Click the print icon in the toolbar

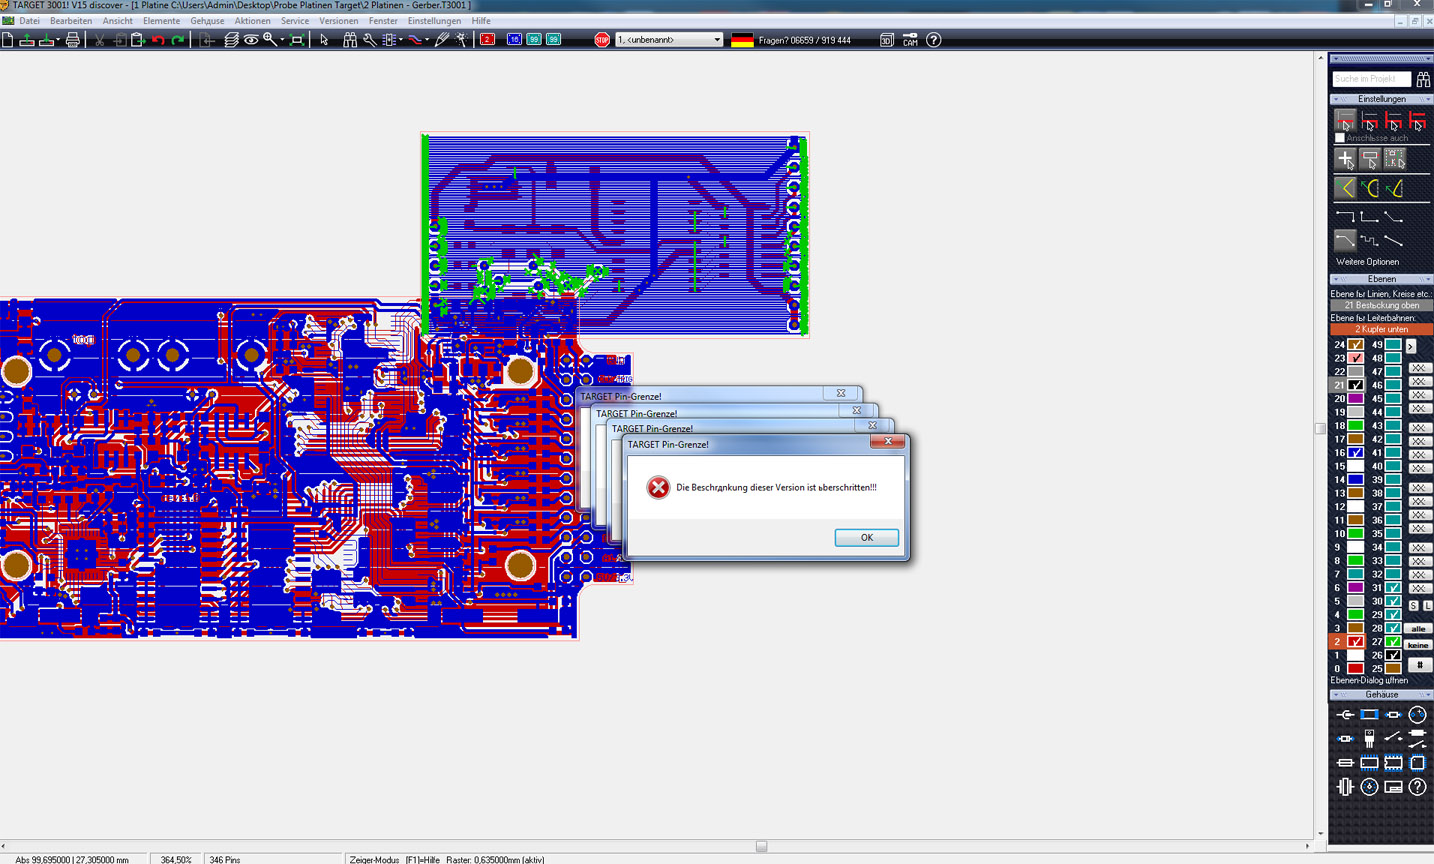click(72, 40)
